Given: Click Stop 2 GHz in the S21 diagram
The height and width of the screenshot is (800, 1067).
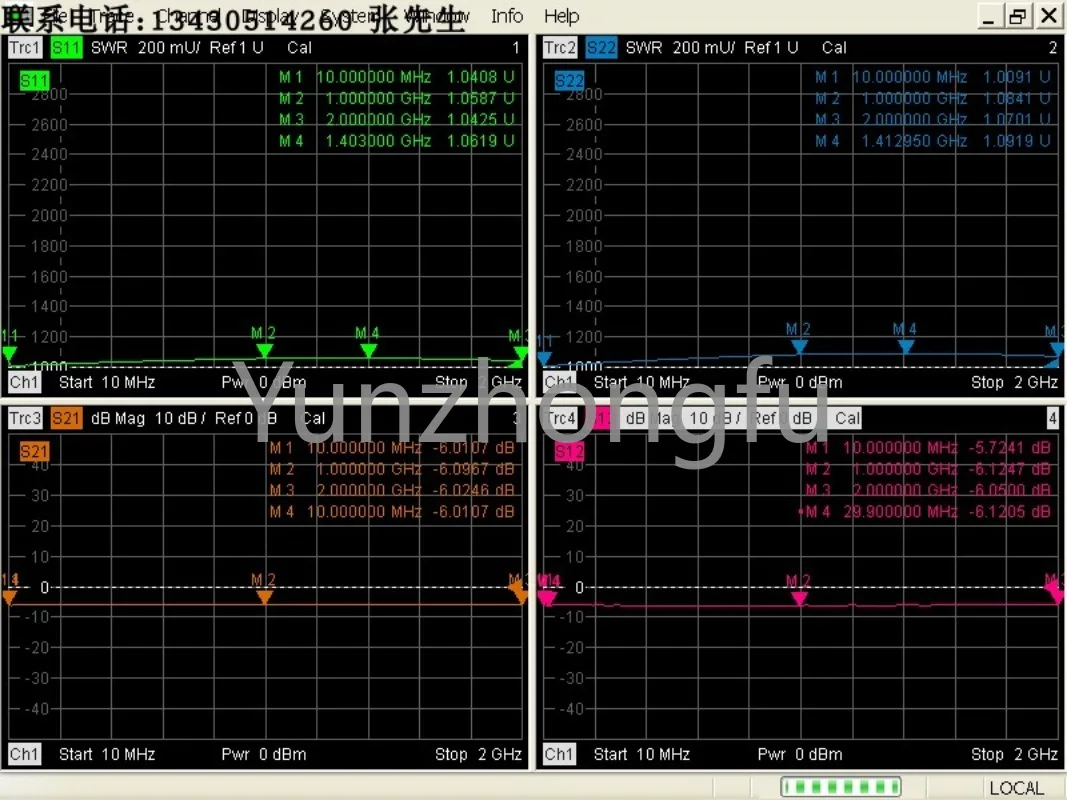Looking at the screenshot, I should pyautogui.click(x=478, y=754).
